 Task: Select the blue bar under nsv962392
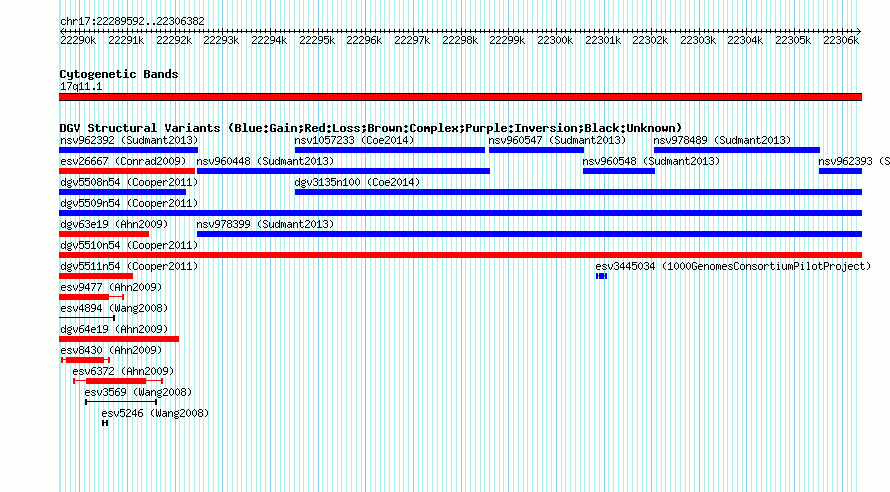point(128,150)
